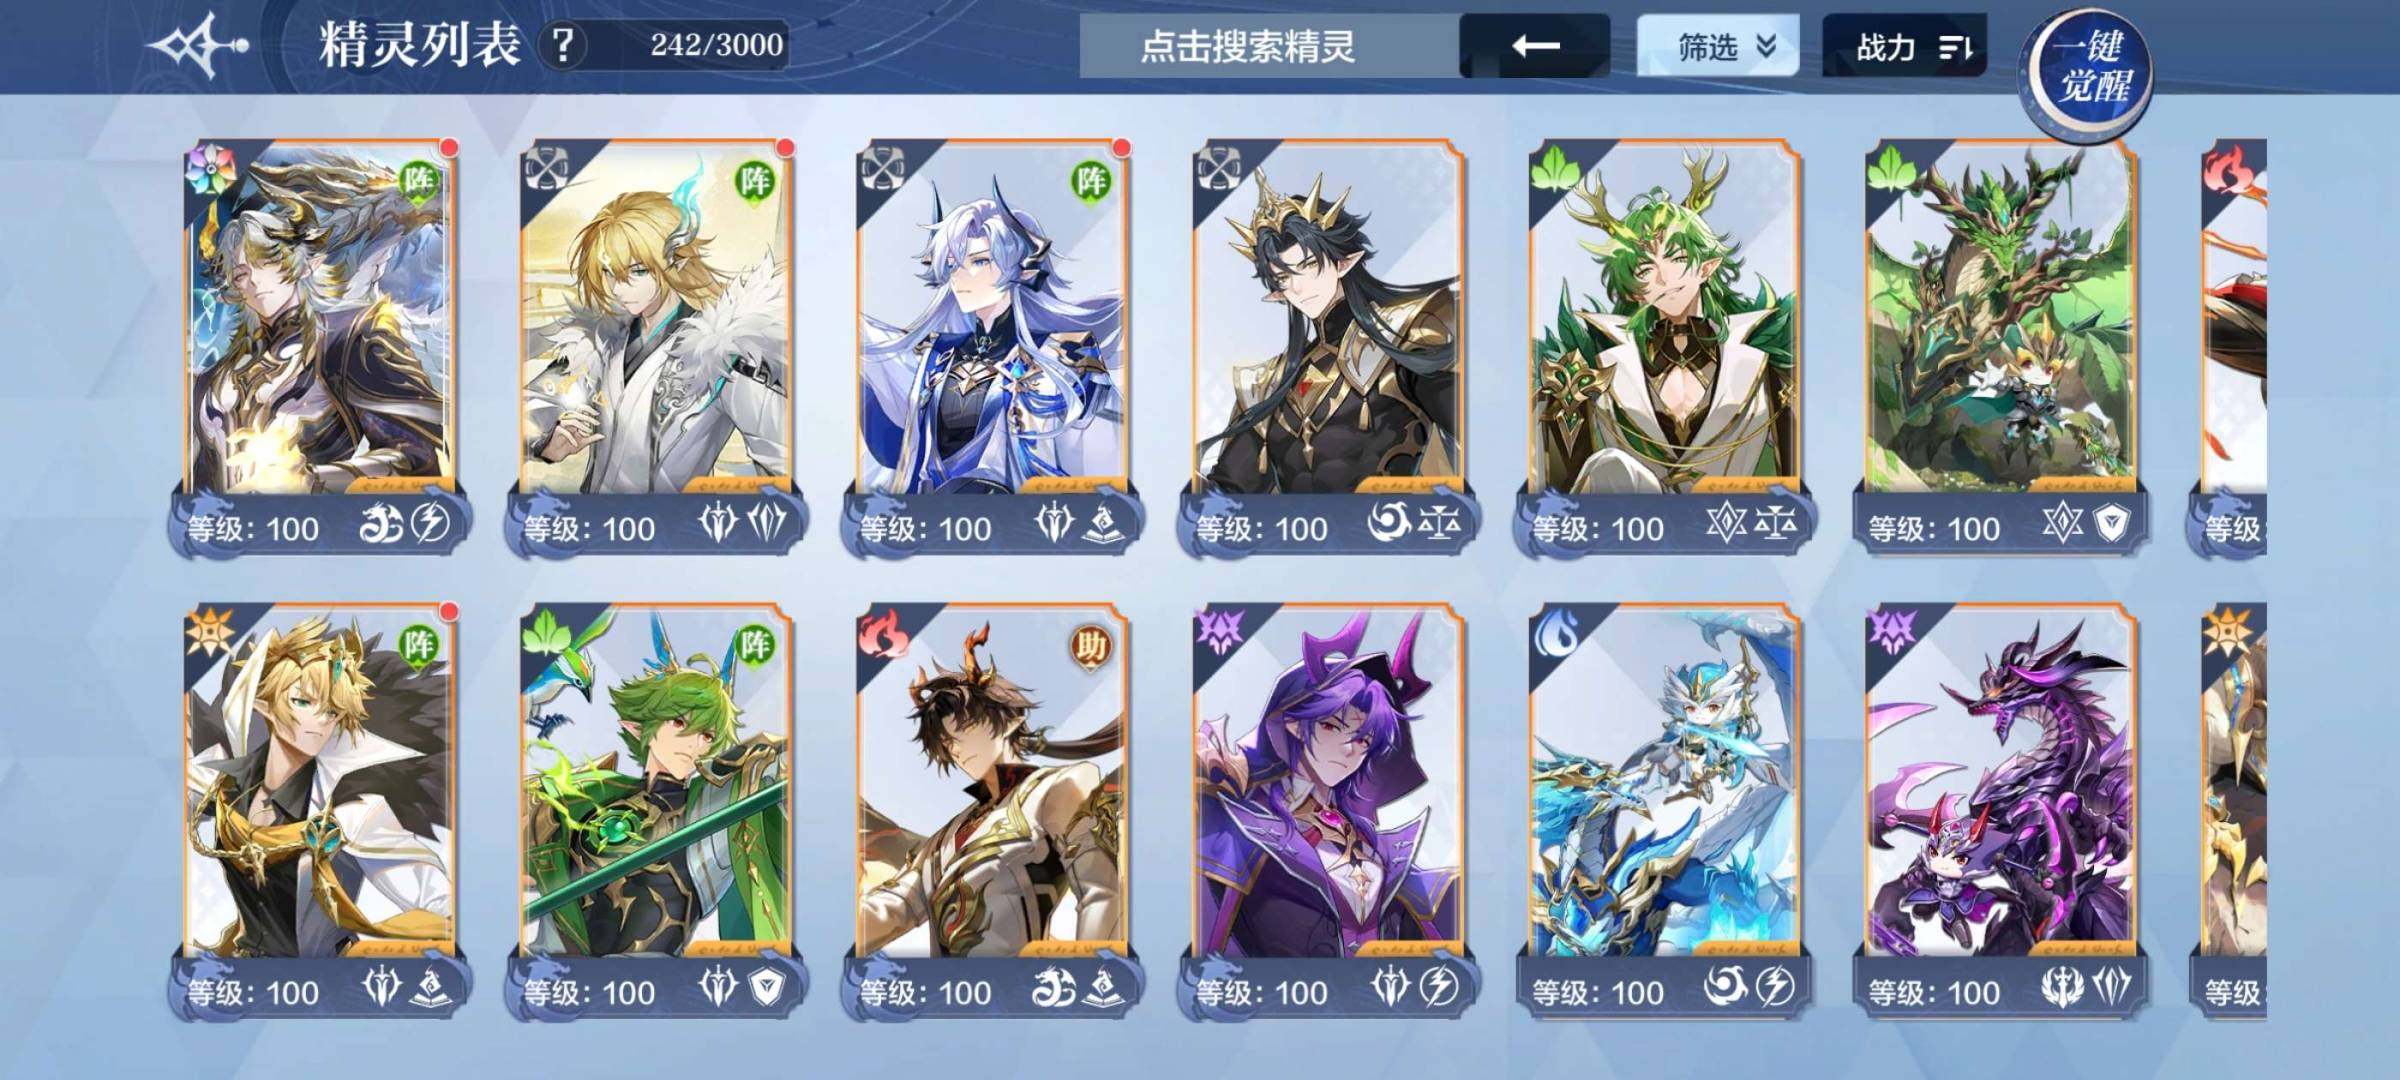Click the shield skill icon on green spearman card

tap(766, 988)
